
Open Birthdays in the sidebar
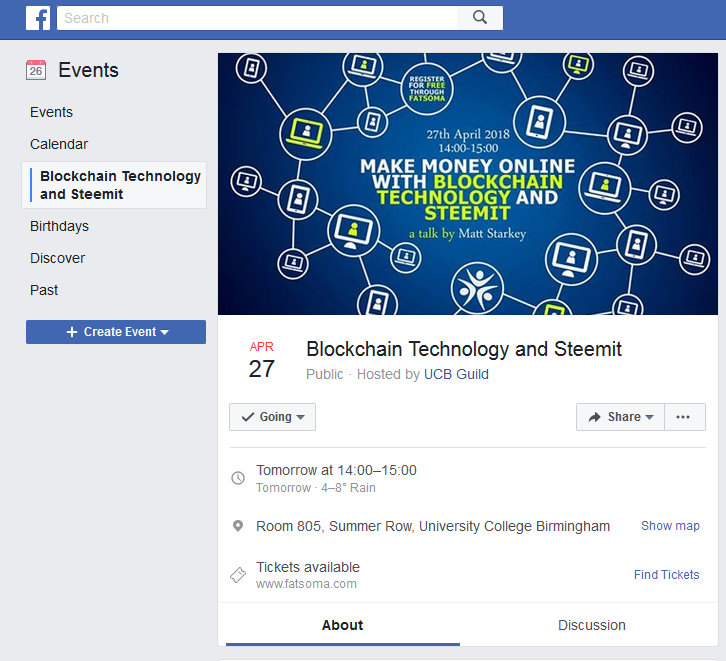click(x=59, y=226)
